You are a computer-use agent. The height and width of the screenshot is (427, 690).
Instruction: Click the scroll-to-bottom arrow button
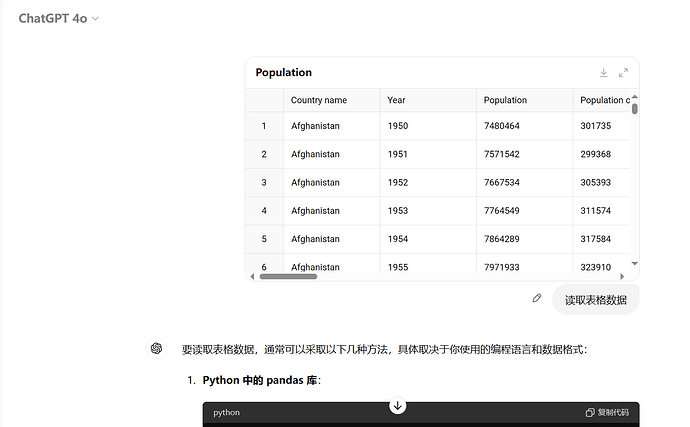pos(397,405)
